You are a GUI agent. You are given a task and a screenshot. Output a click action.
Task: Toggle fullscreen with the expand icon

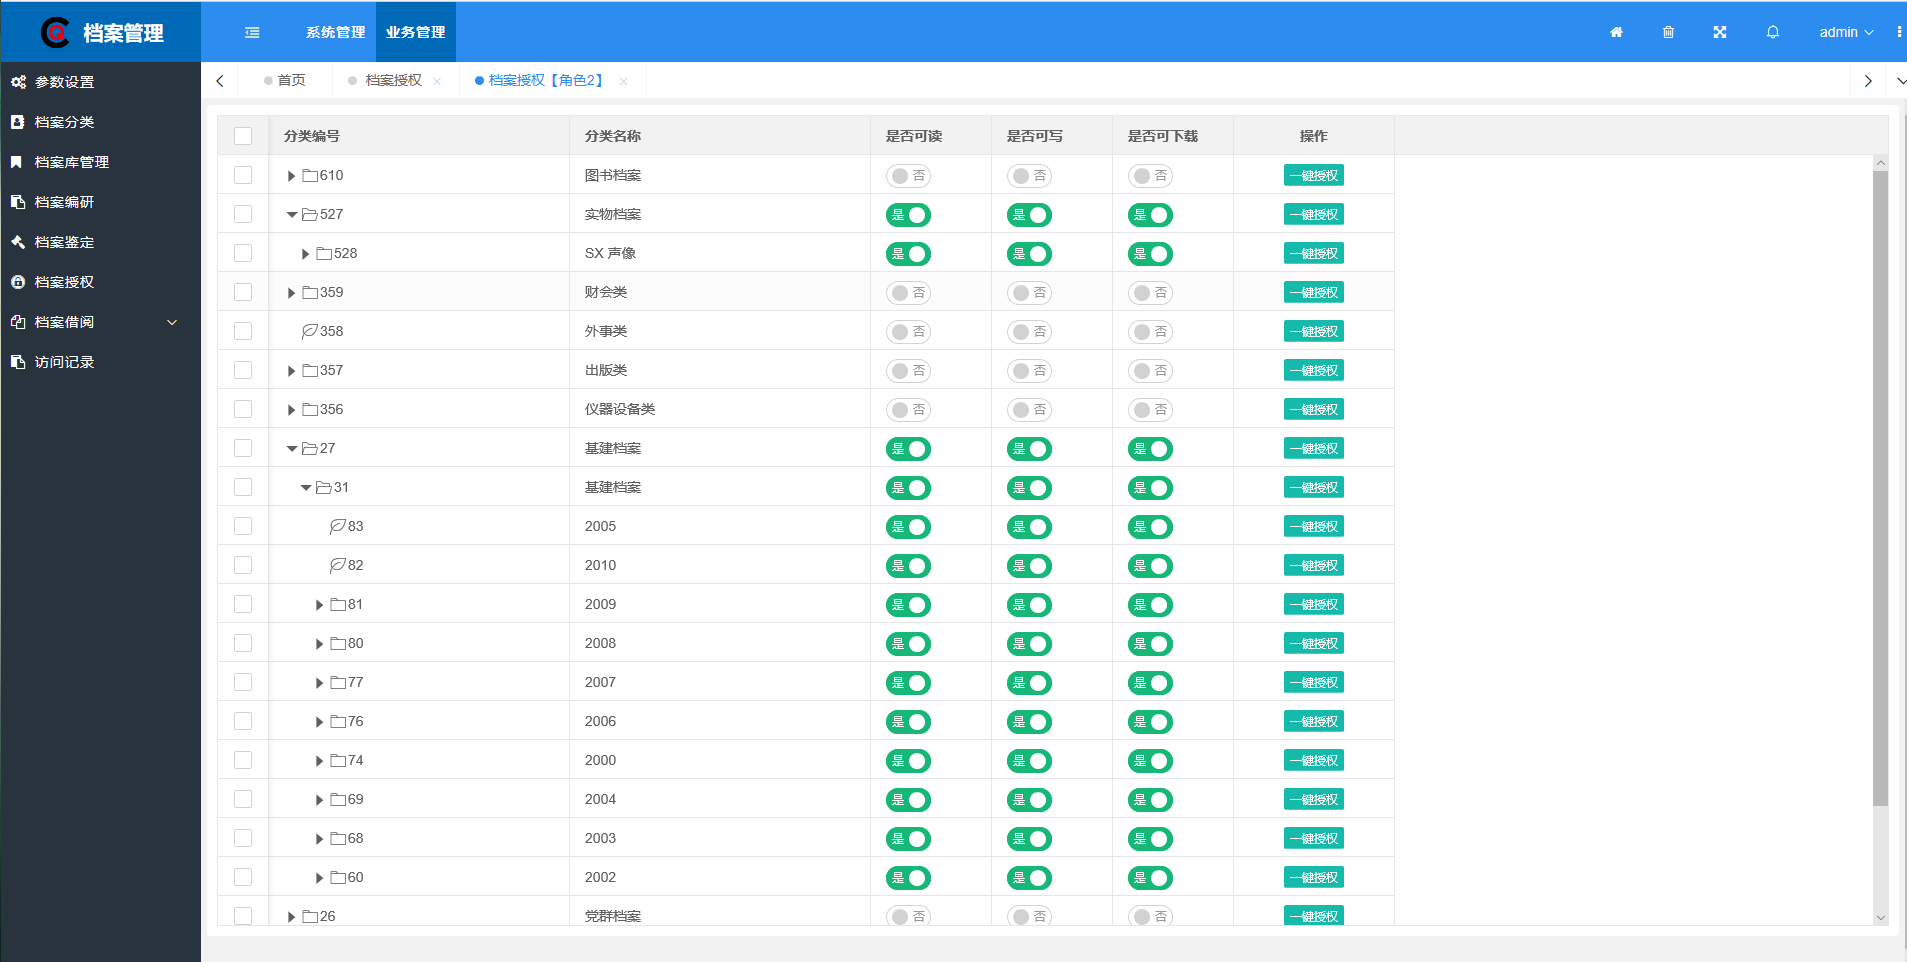pos(1720,32)
